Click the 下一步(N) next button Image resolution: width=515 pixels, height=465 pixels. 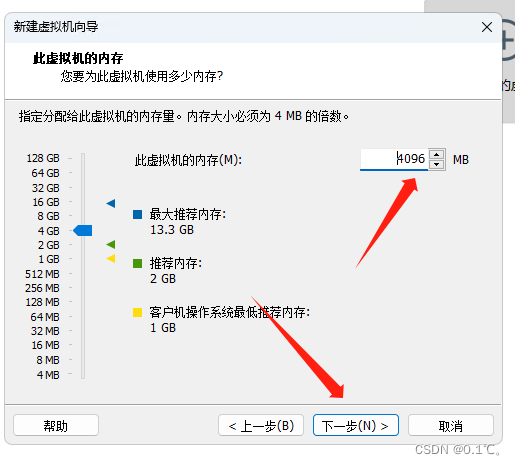click(356, 425)
